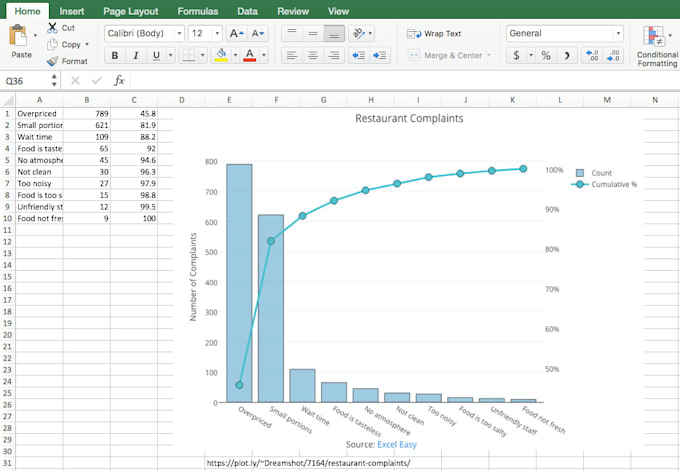Apply percent style with the % icon
The height and width of the screenshot is (471, 680).
[x=546, y=56]
